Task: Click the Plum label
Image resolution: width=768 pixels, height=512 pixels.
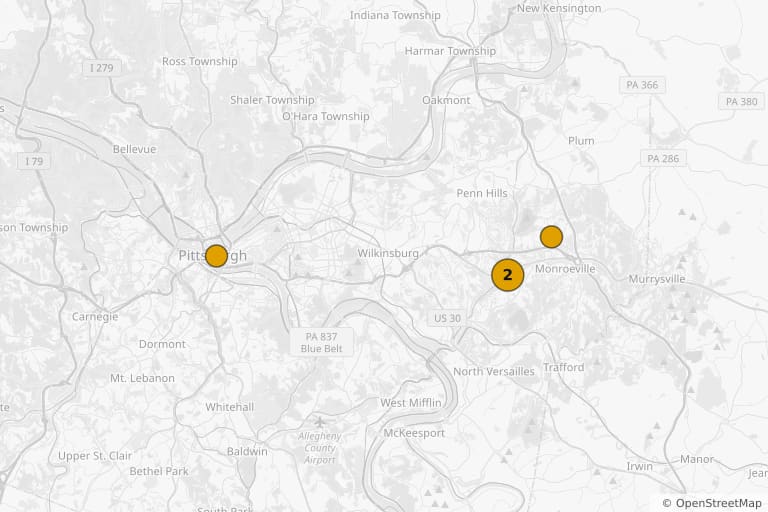Action: [x=581, y=141]
